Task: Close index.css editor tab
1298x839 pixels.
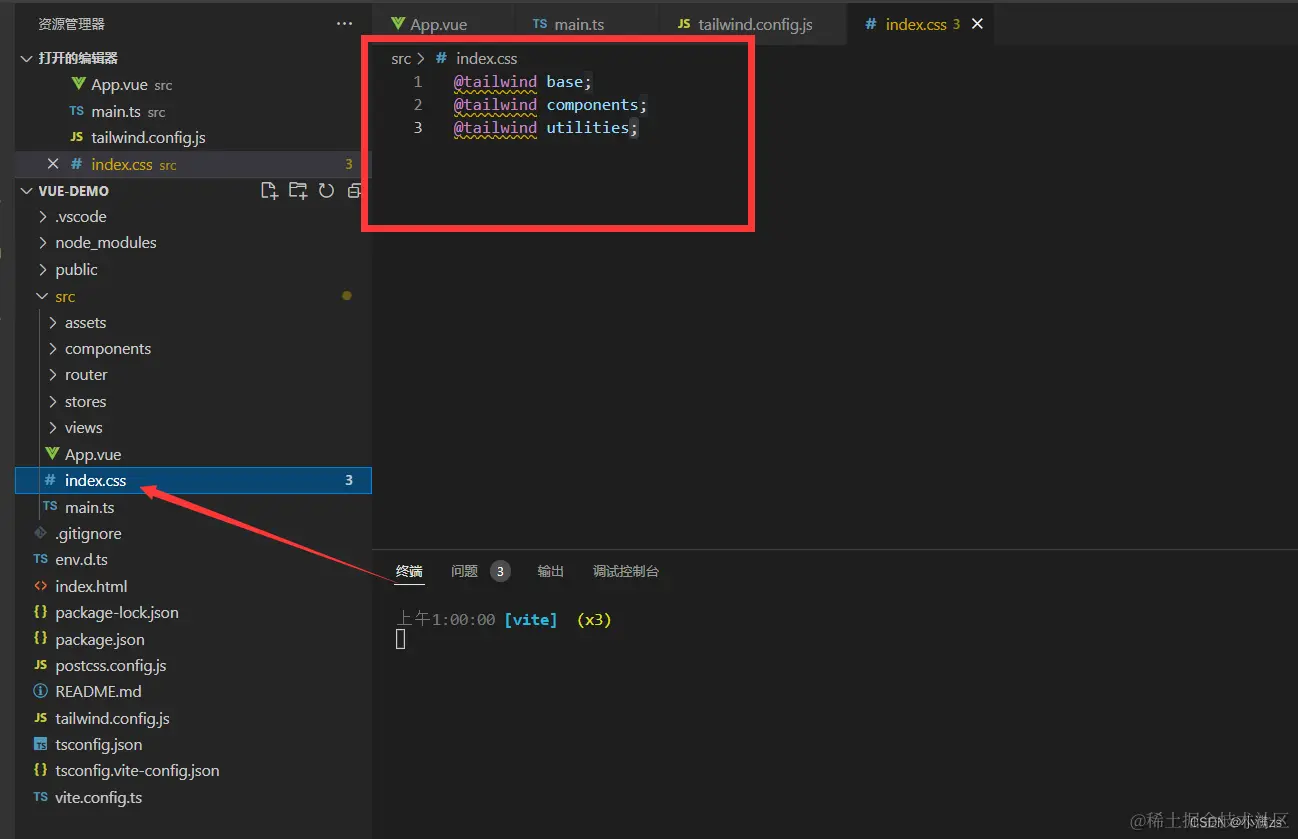Action: pos(977,23)
